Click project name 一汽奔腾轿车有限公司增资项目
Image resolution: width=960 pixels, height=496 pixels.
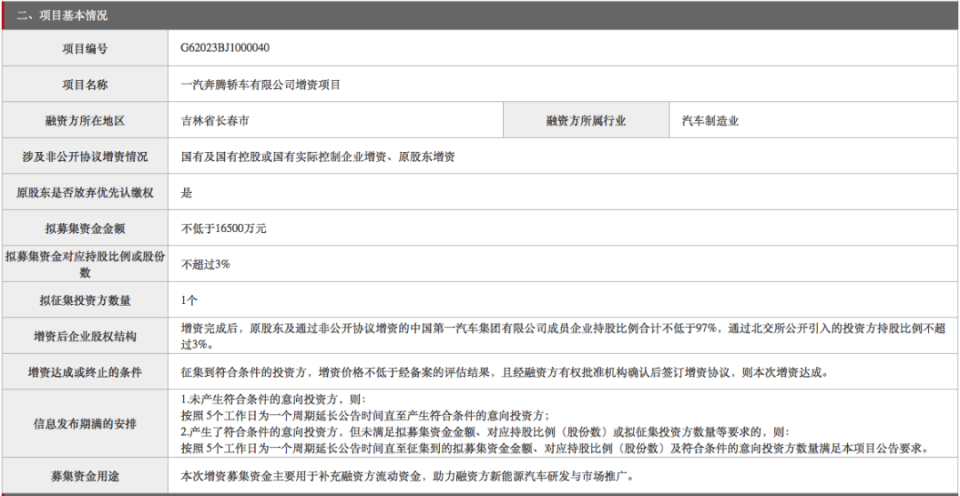[261, 85]
